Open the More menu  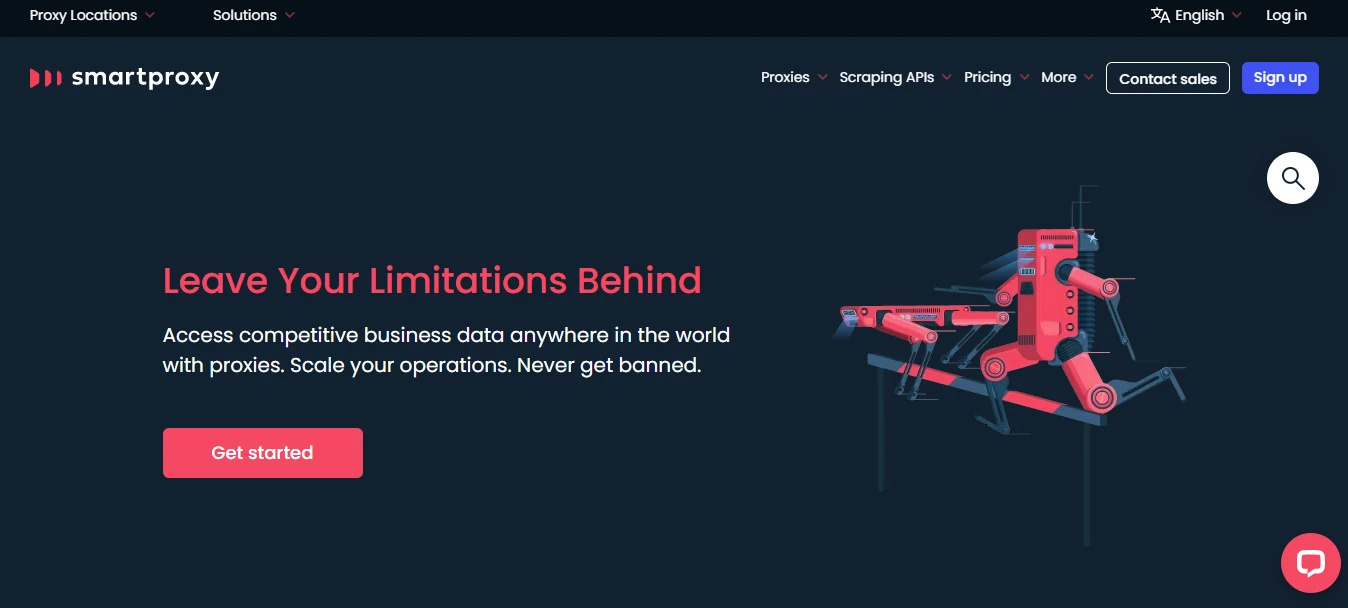point(1067,77)
